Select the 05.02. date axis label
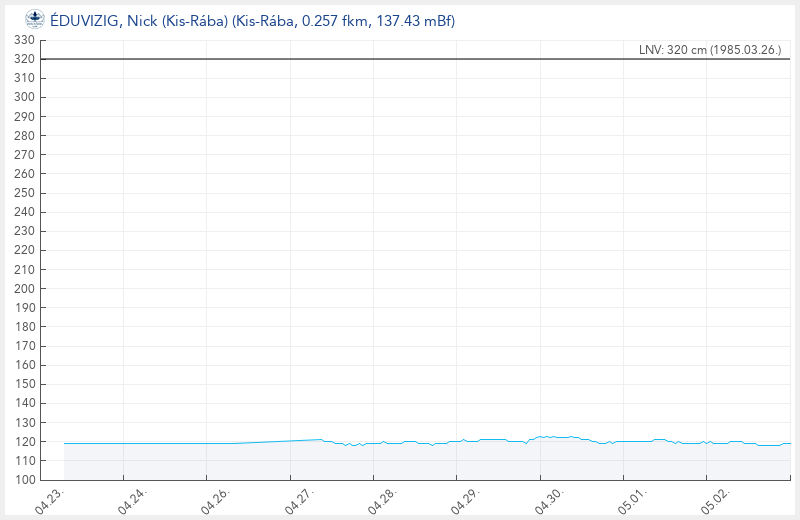 coord(715,501)
